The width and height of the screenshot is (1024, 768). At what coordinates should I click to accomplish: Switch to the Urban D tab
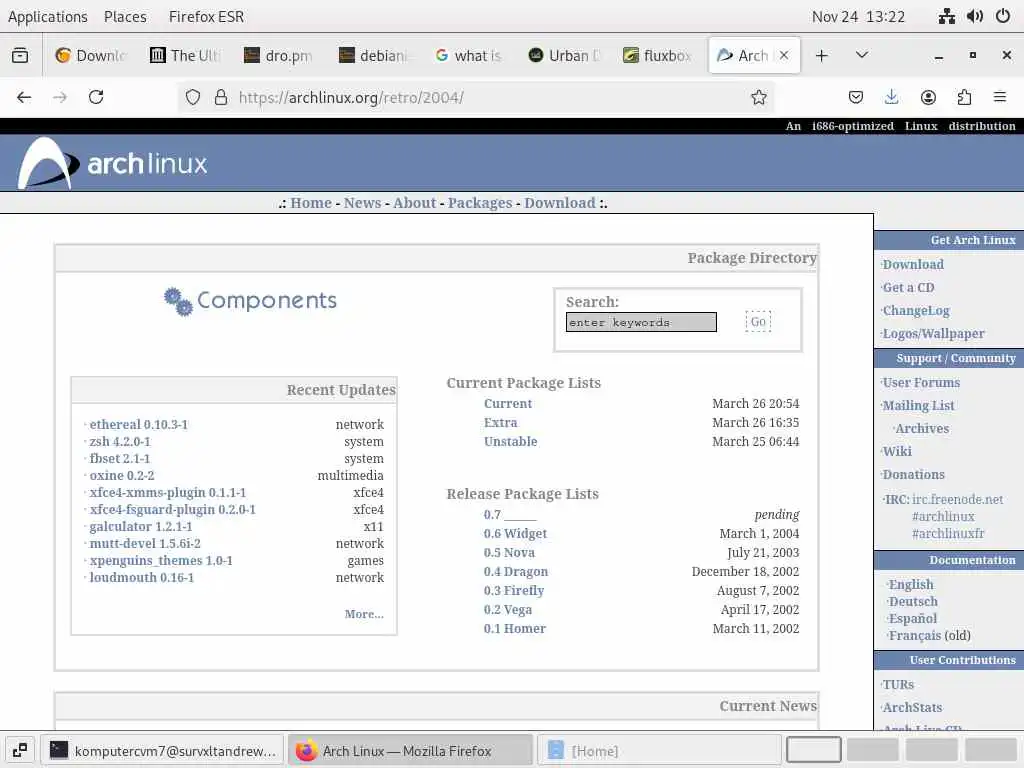(x=563, y=56)
